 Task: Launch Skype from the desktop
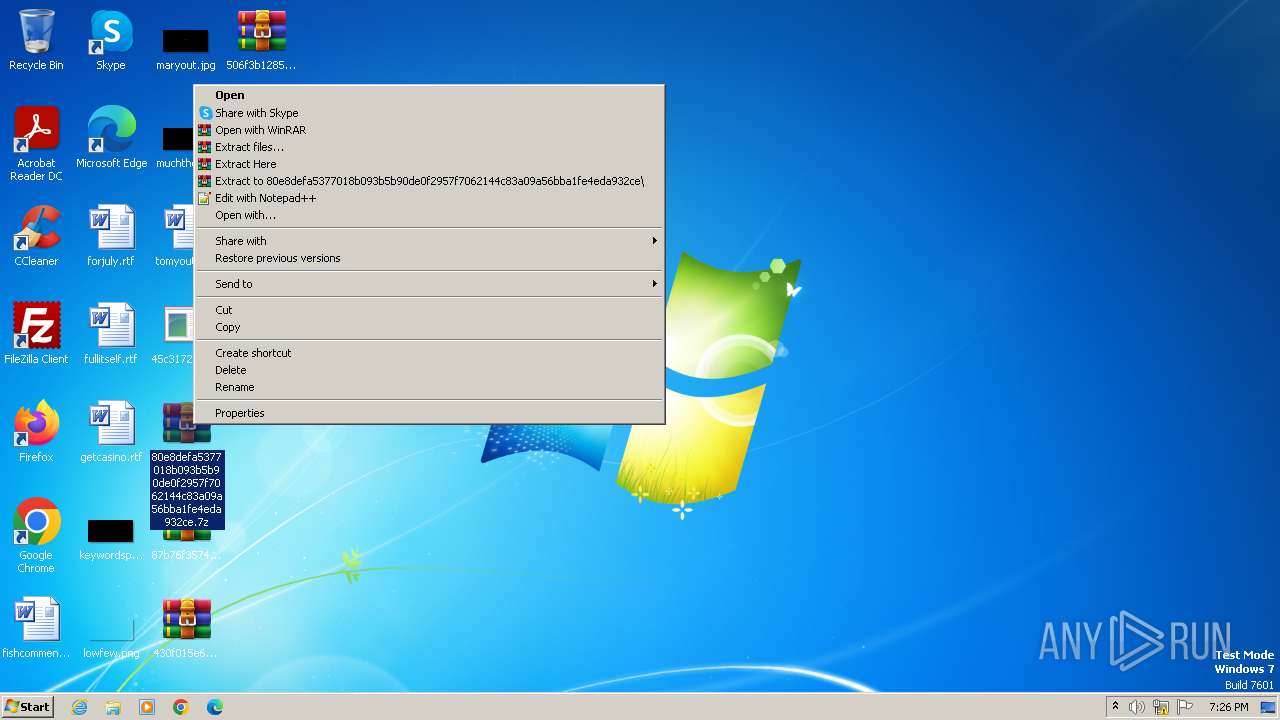(111, 41)
